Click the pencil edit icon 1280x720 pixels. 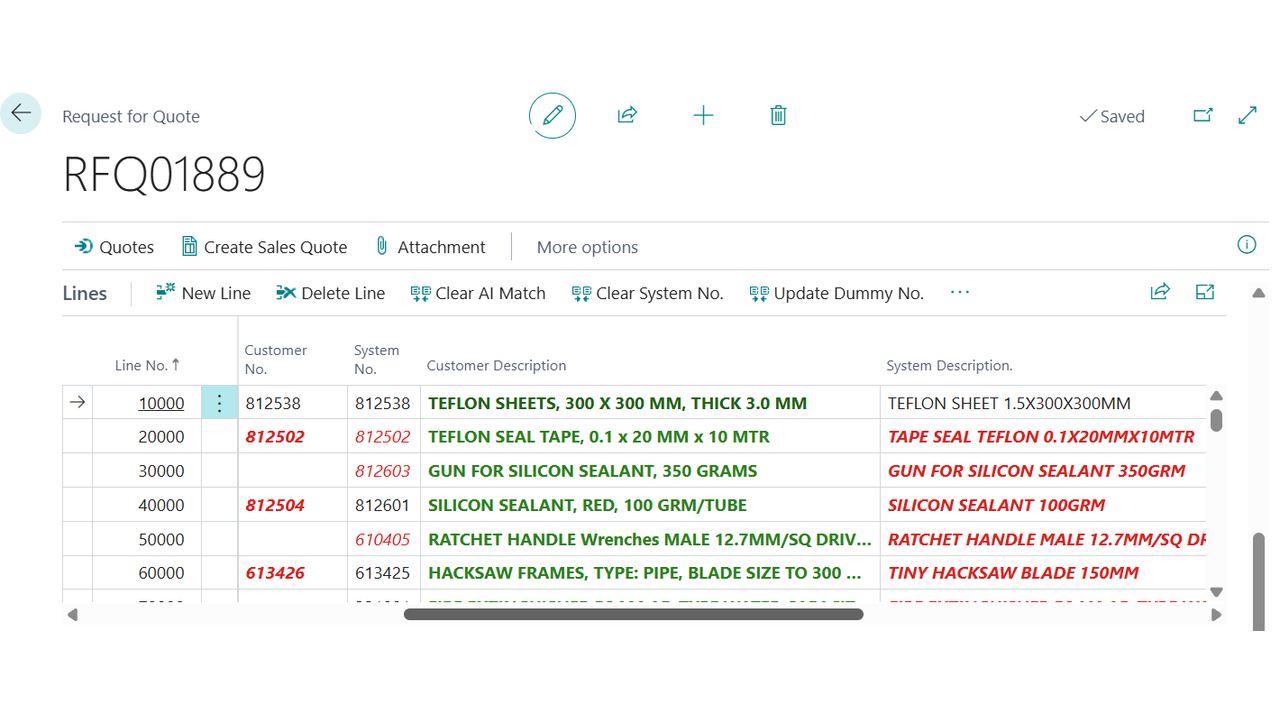[x=552, y=116]
